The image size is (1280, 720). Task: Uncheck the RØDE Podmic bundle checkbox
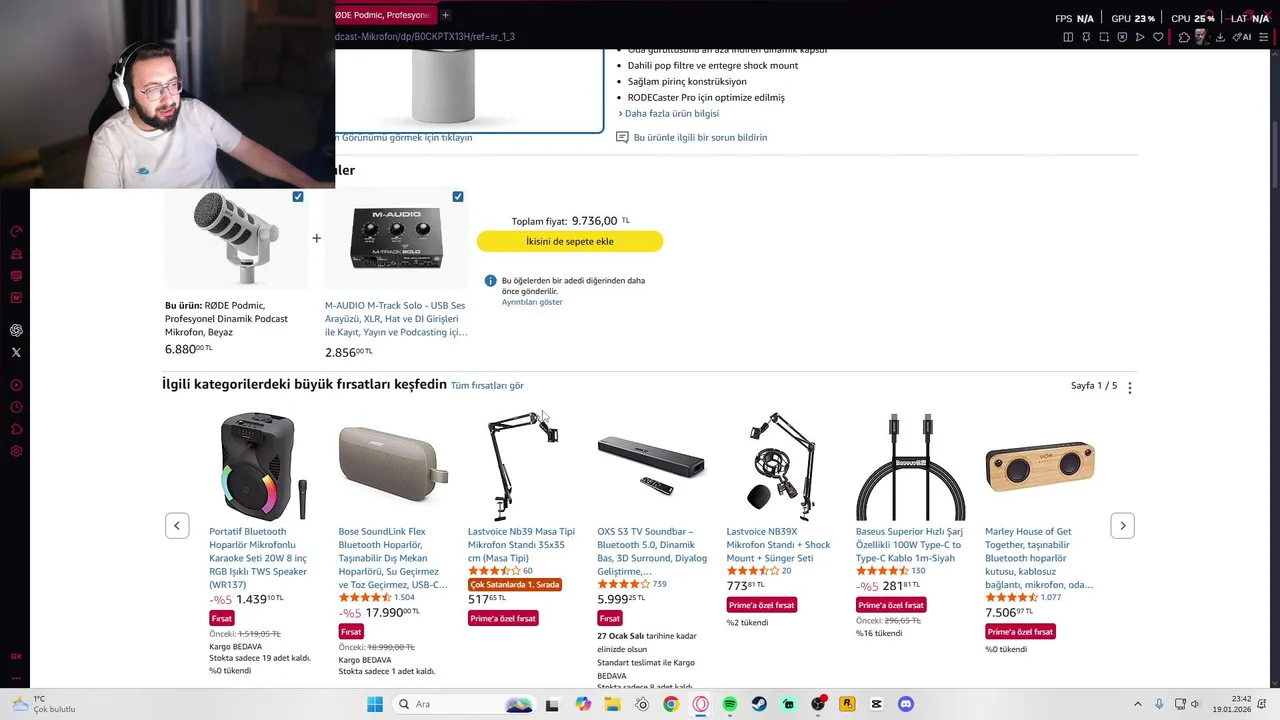click(x=298, y=197)
